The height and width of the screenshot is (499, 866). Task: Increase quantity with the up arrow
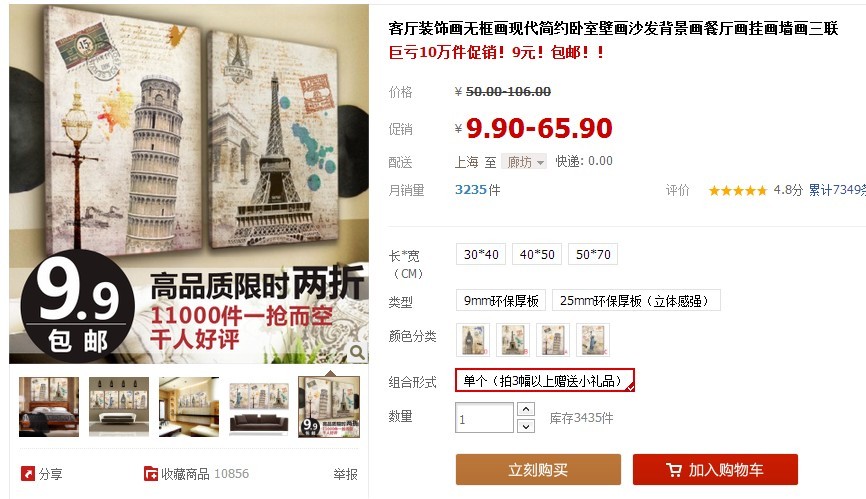click(x=526, y=409)
